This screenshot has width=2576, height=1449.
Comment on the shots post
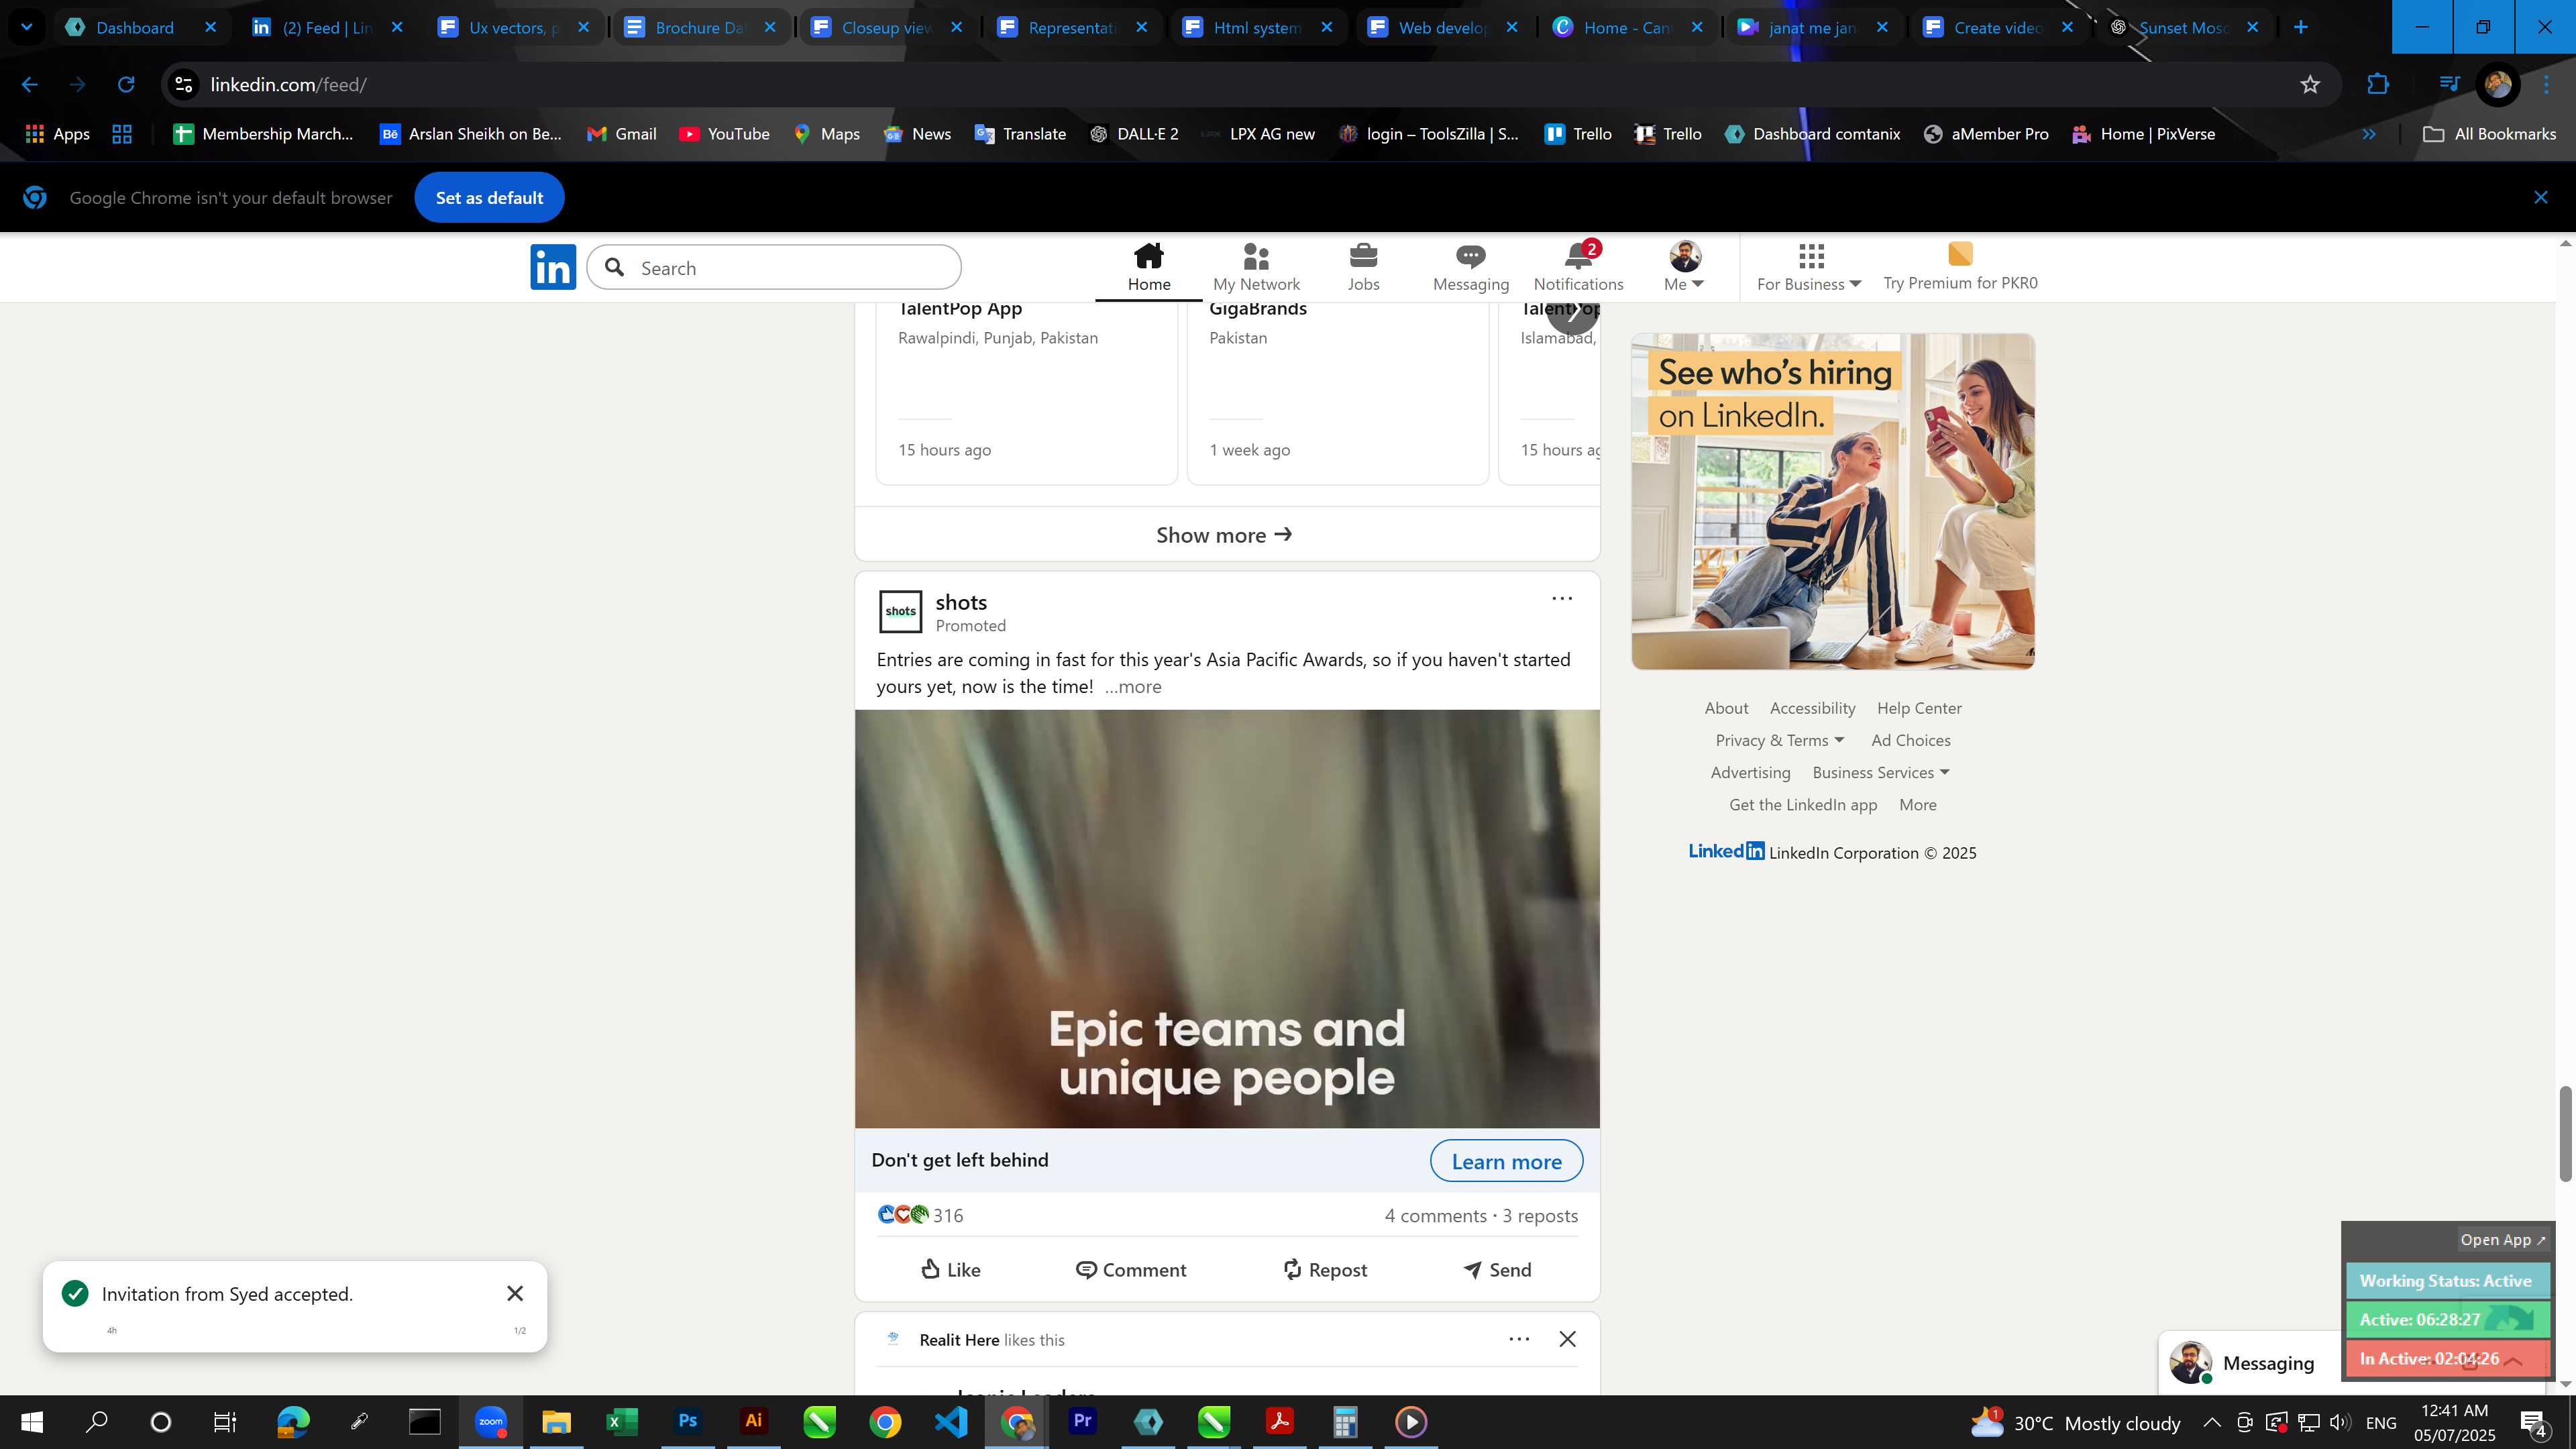(1130, 1270)
